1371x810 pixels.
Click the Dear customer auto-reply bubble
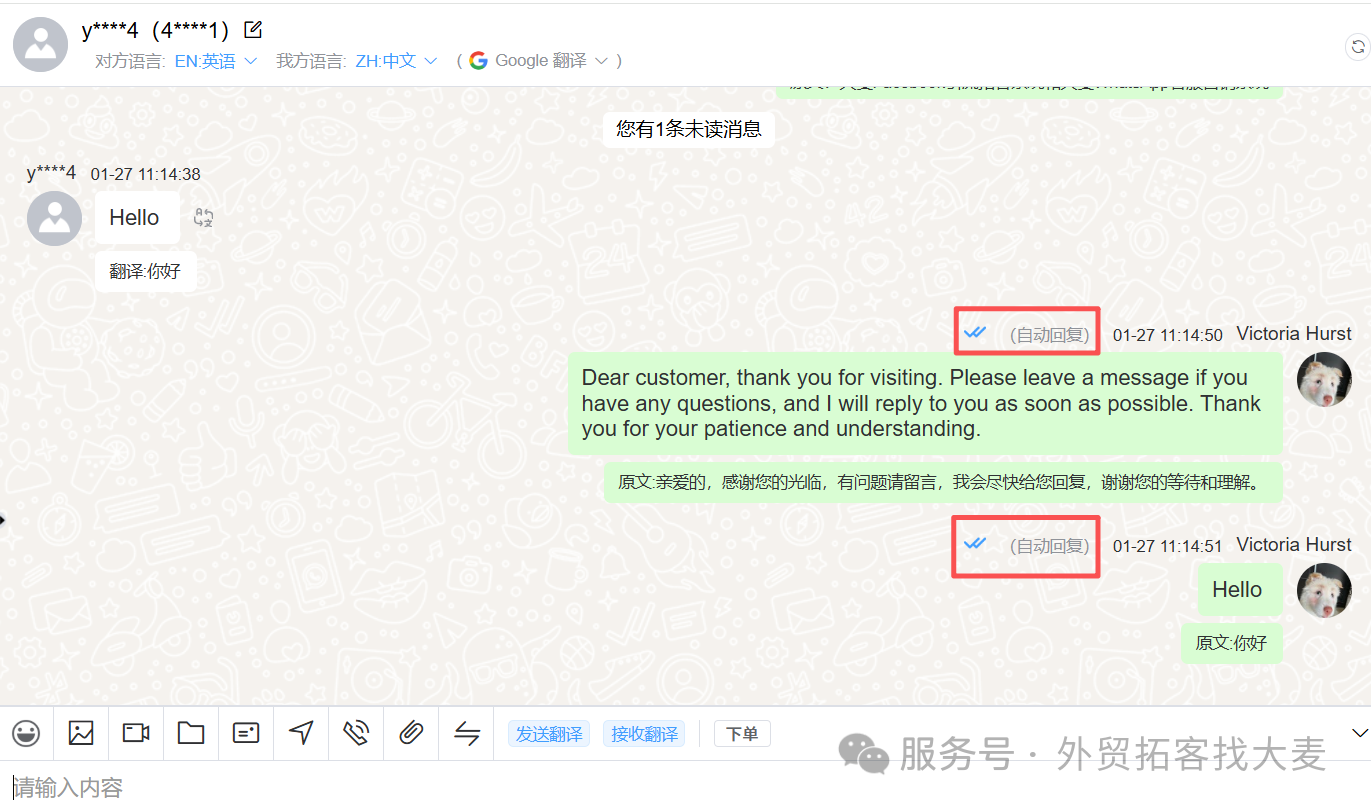pyautogui.click(x=925, y=403)
